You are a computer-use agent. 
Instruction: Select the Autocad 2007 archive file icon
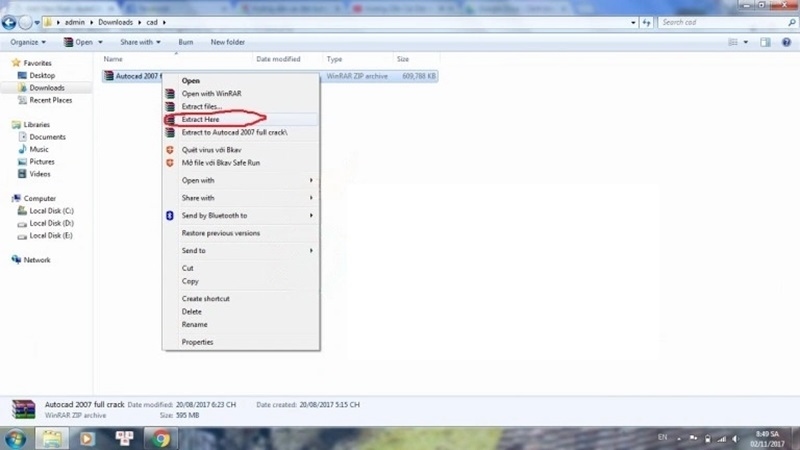[x=108, y=75]
